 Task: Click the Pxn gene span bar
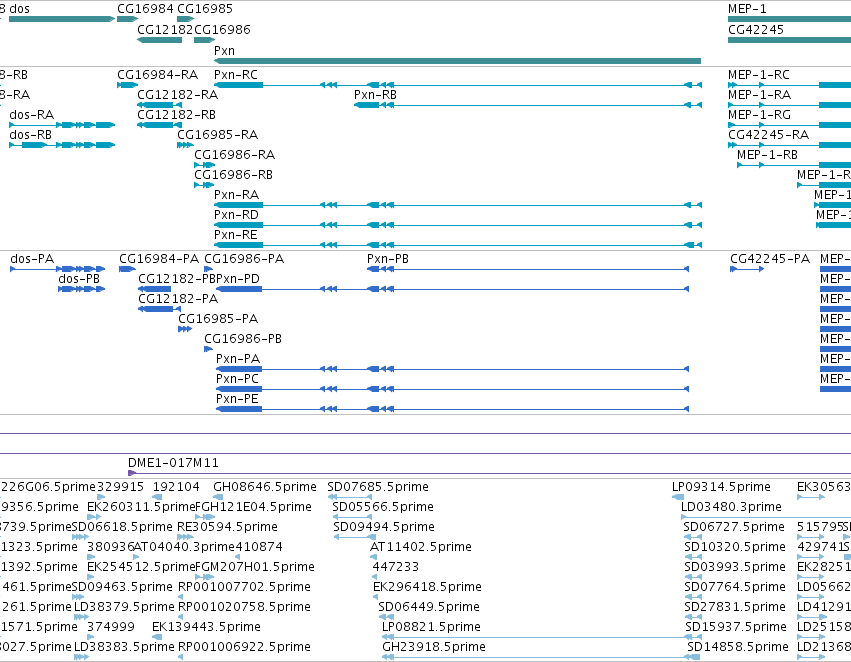coord(458,61)
